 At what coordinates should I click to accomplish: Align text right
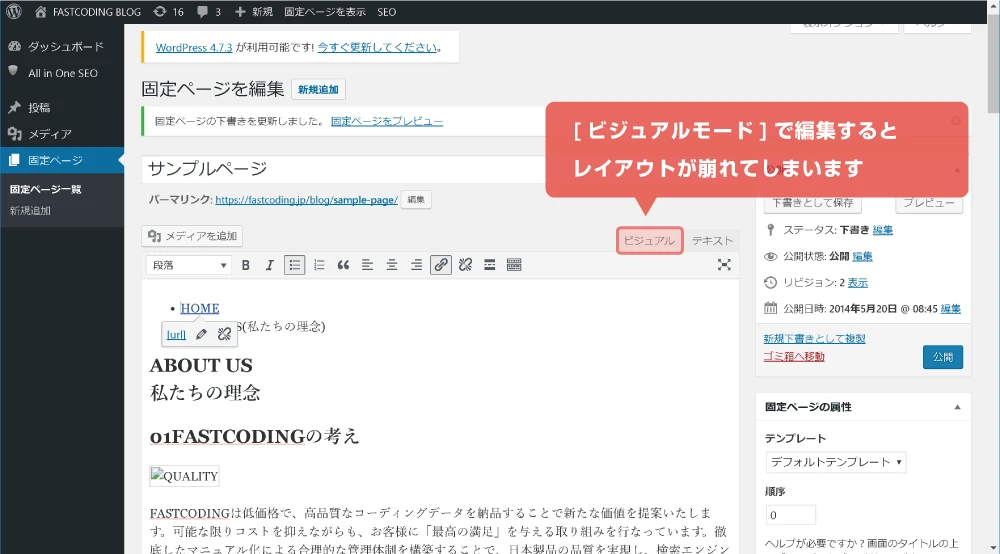(416, 265)
